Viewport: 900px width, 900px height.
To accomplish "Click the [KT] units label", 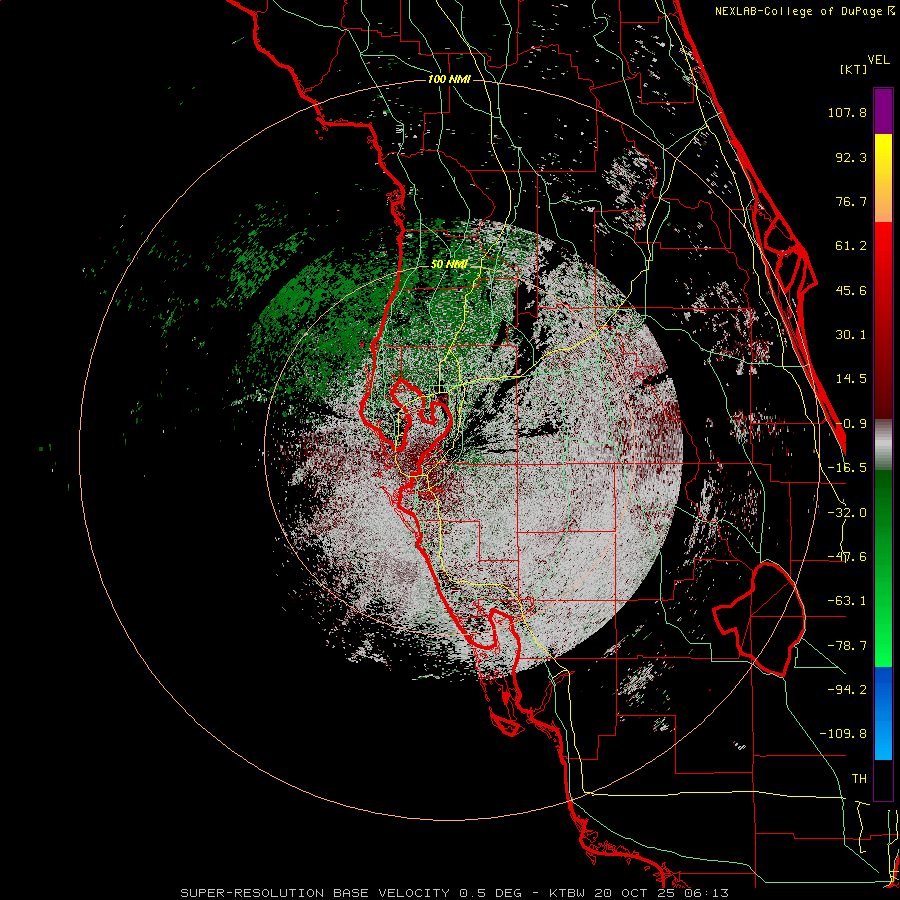I will point(854,69).
